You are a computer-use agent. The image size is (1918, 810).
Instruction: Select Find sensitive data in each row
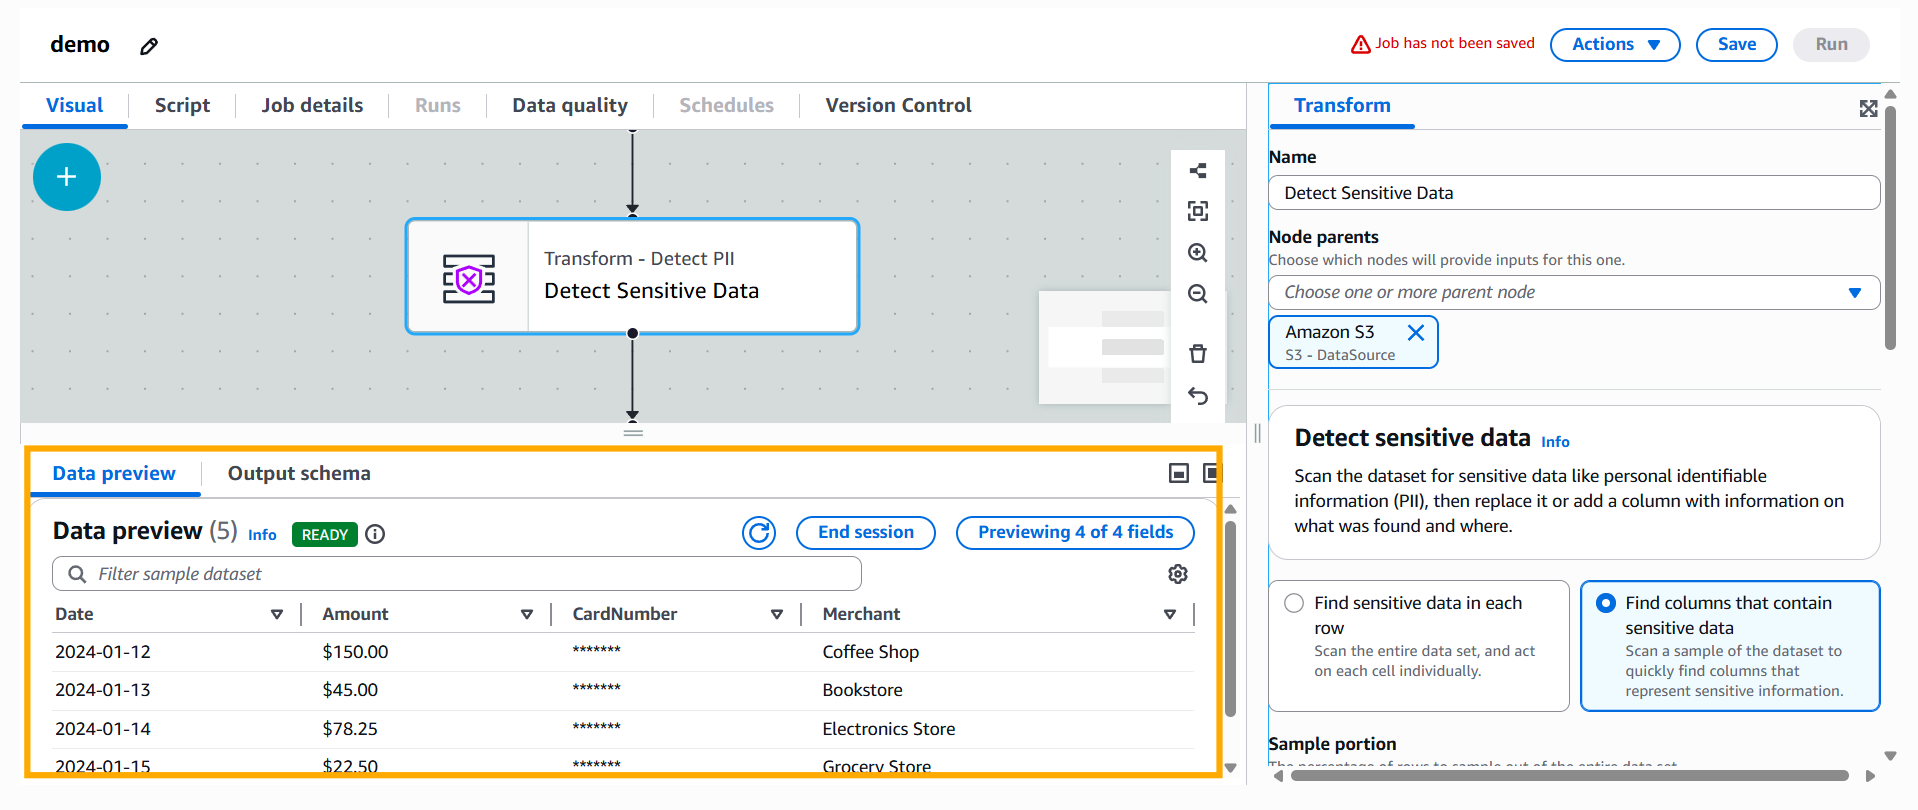coord(1294,603)
